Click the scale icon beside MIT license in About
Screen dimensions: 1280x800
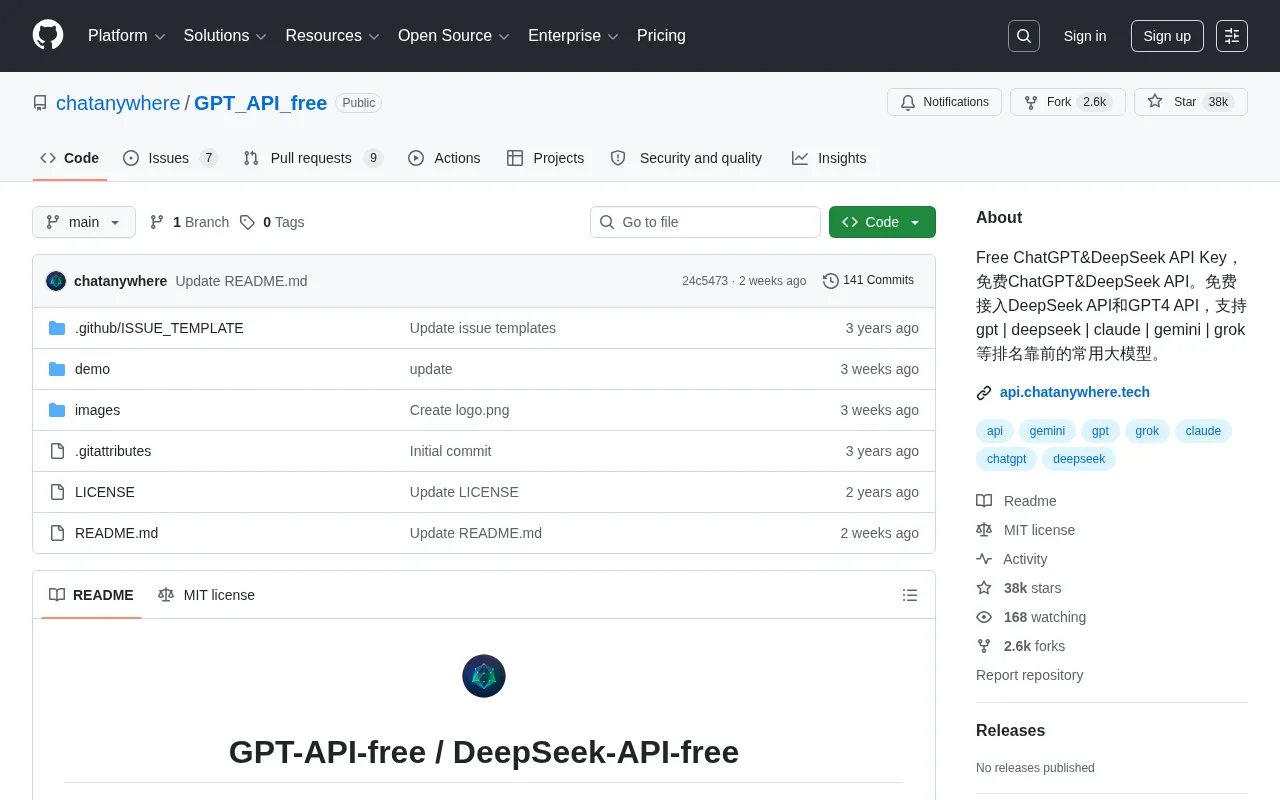[984, 530]
